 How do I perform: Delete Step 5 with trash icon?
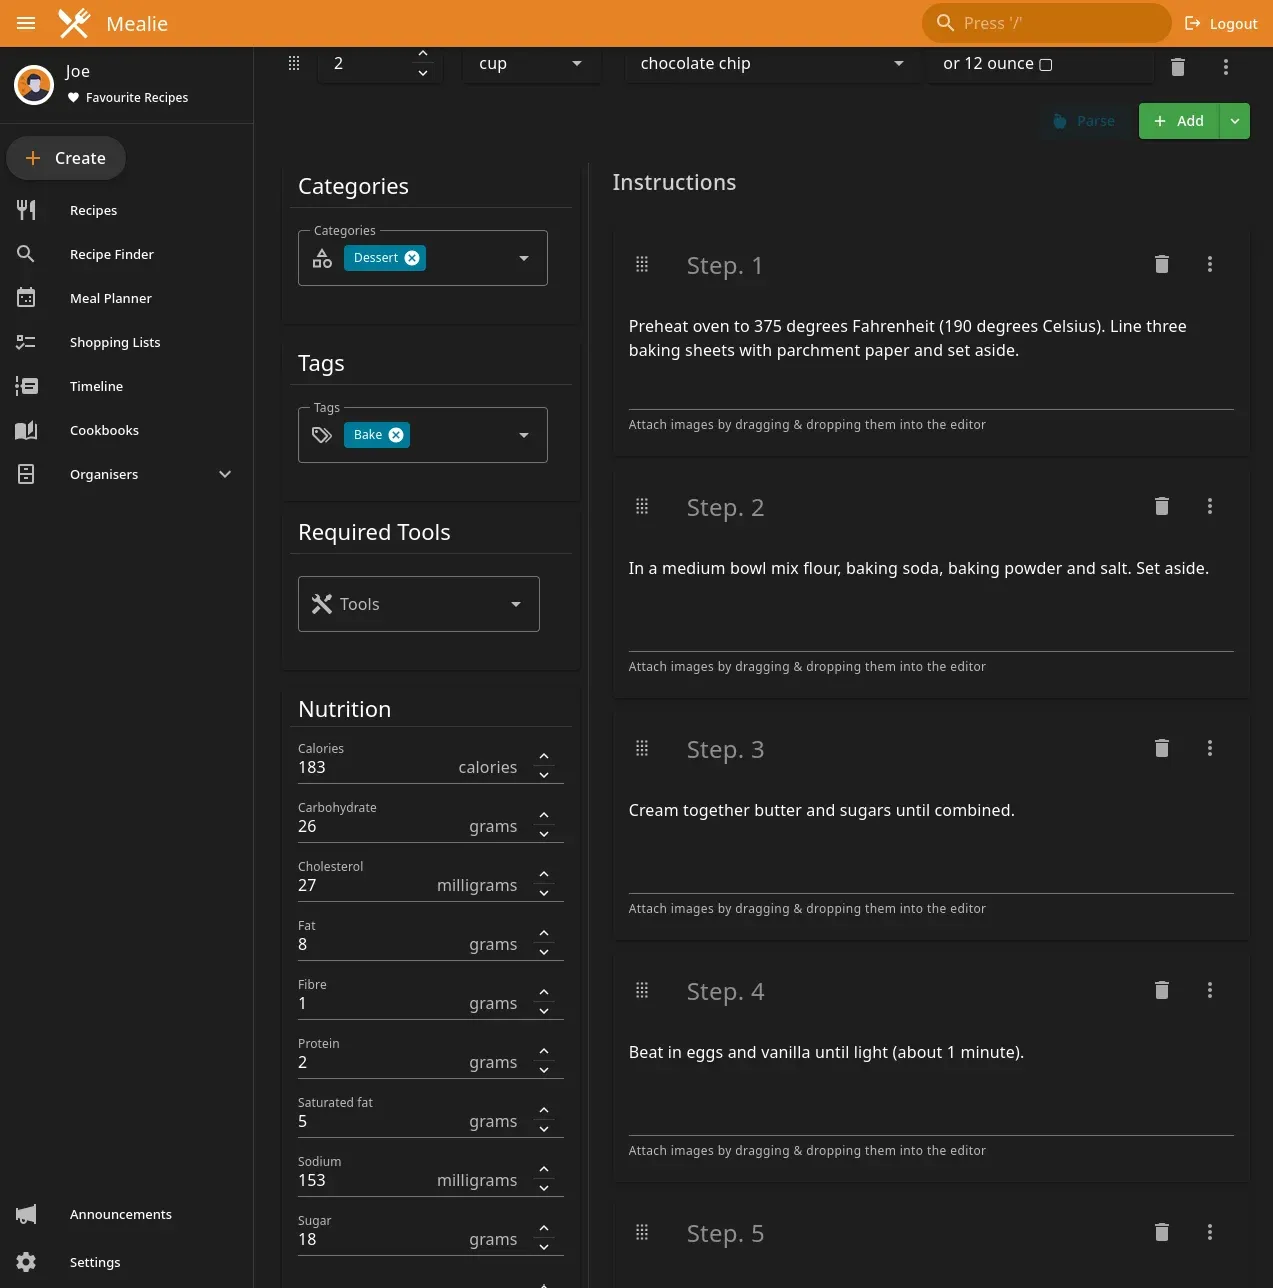(x=1162, y=1232)
